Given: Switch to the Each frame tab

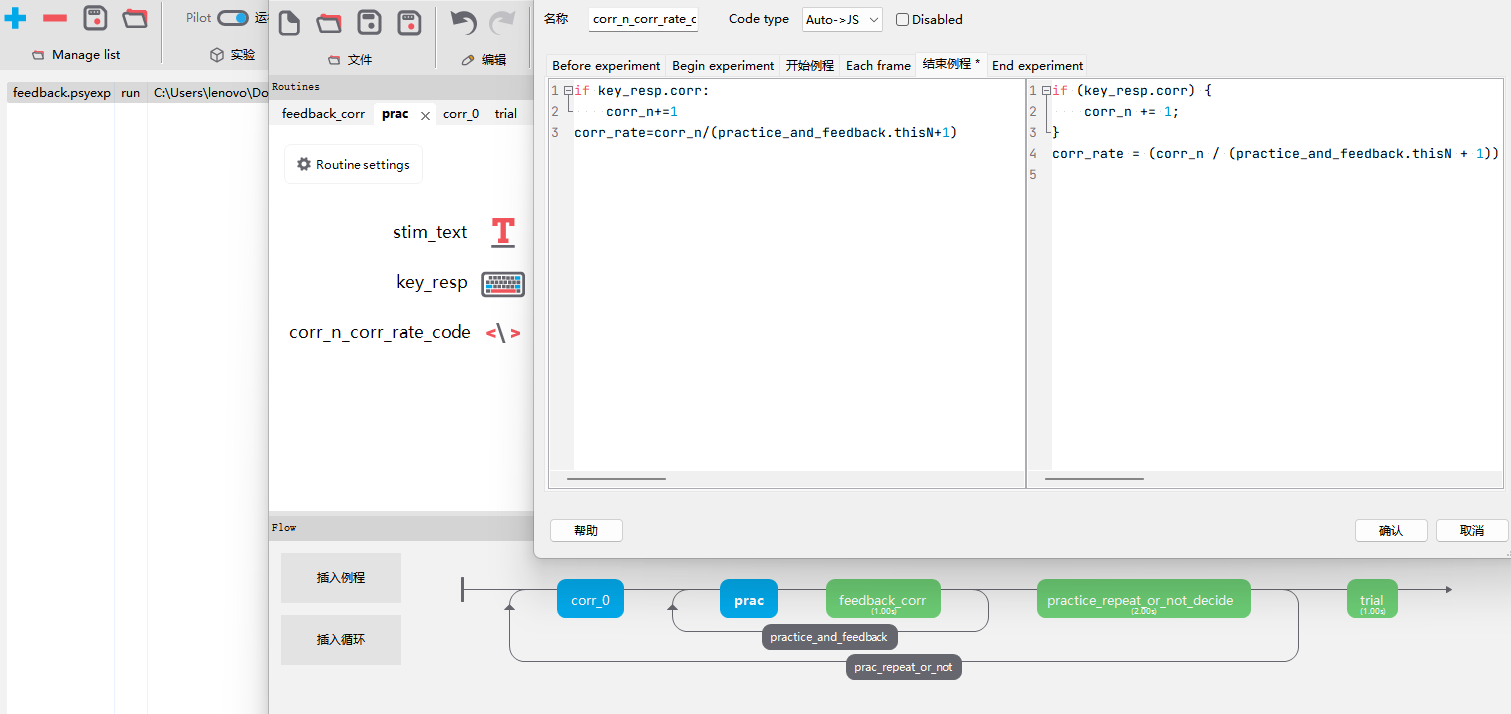Looking at the screenshot, I should [878, 65].
